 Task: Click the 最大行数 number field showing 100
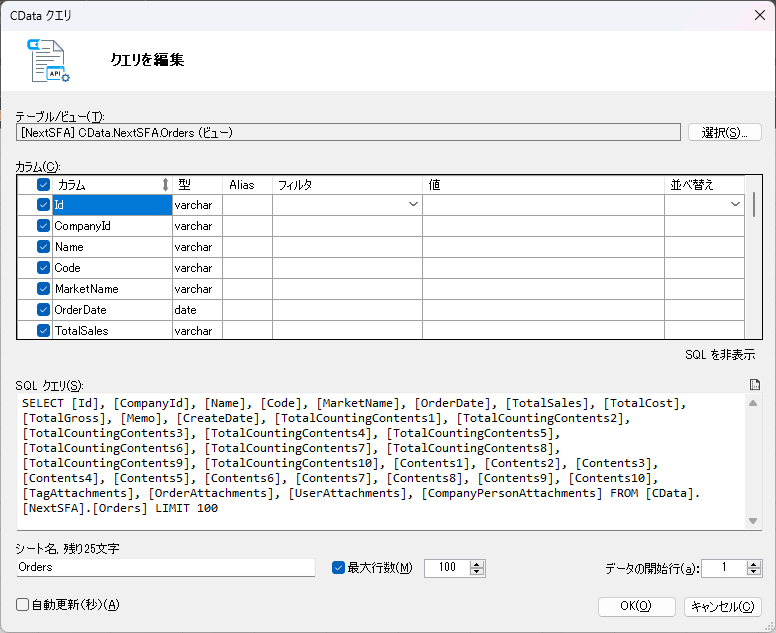(x=447, y=568)
